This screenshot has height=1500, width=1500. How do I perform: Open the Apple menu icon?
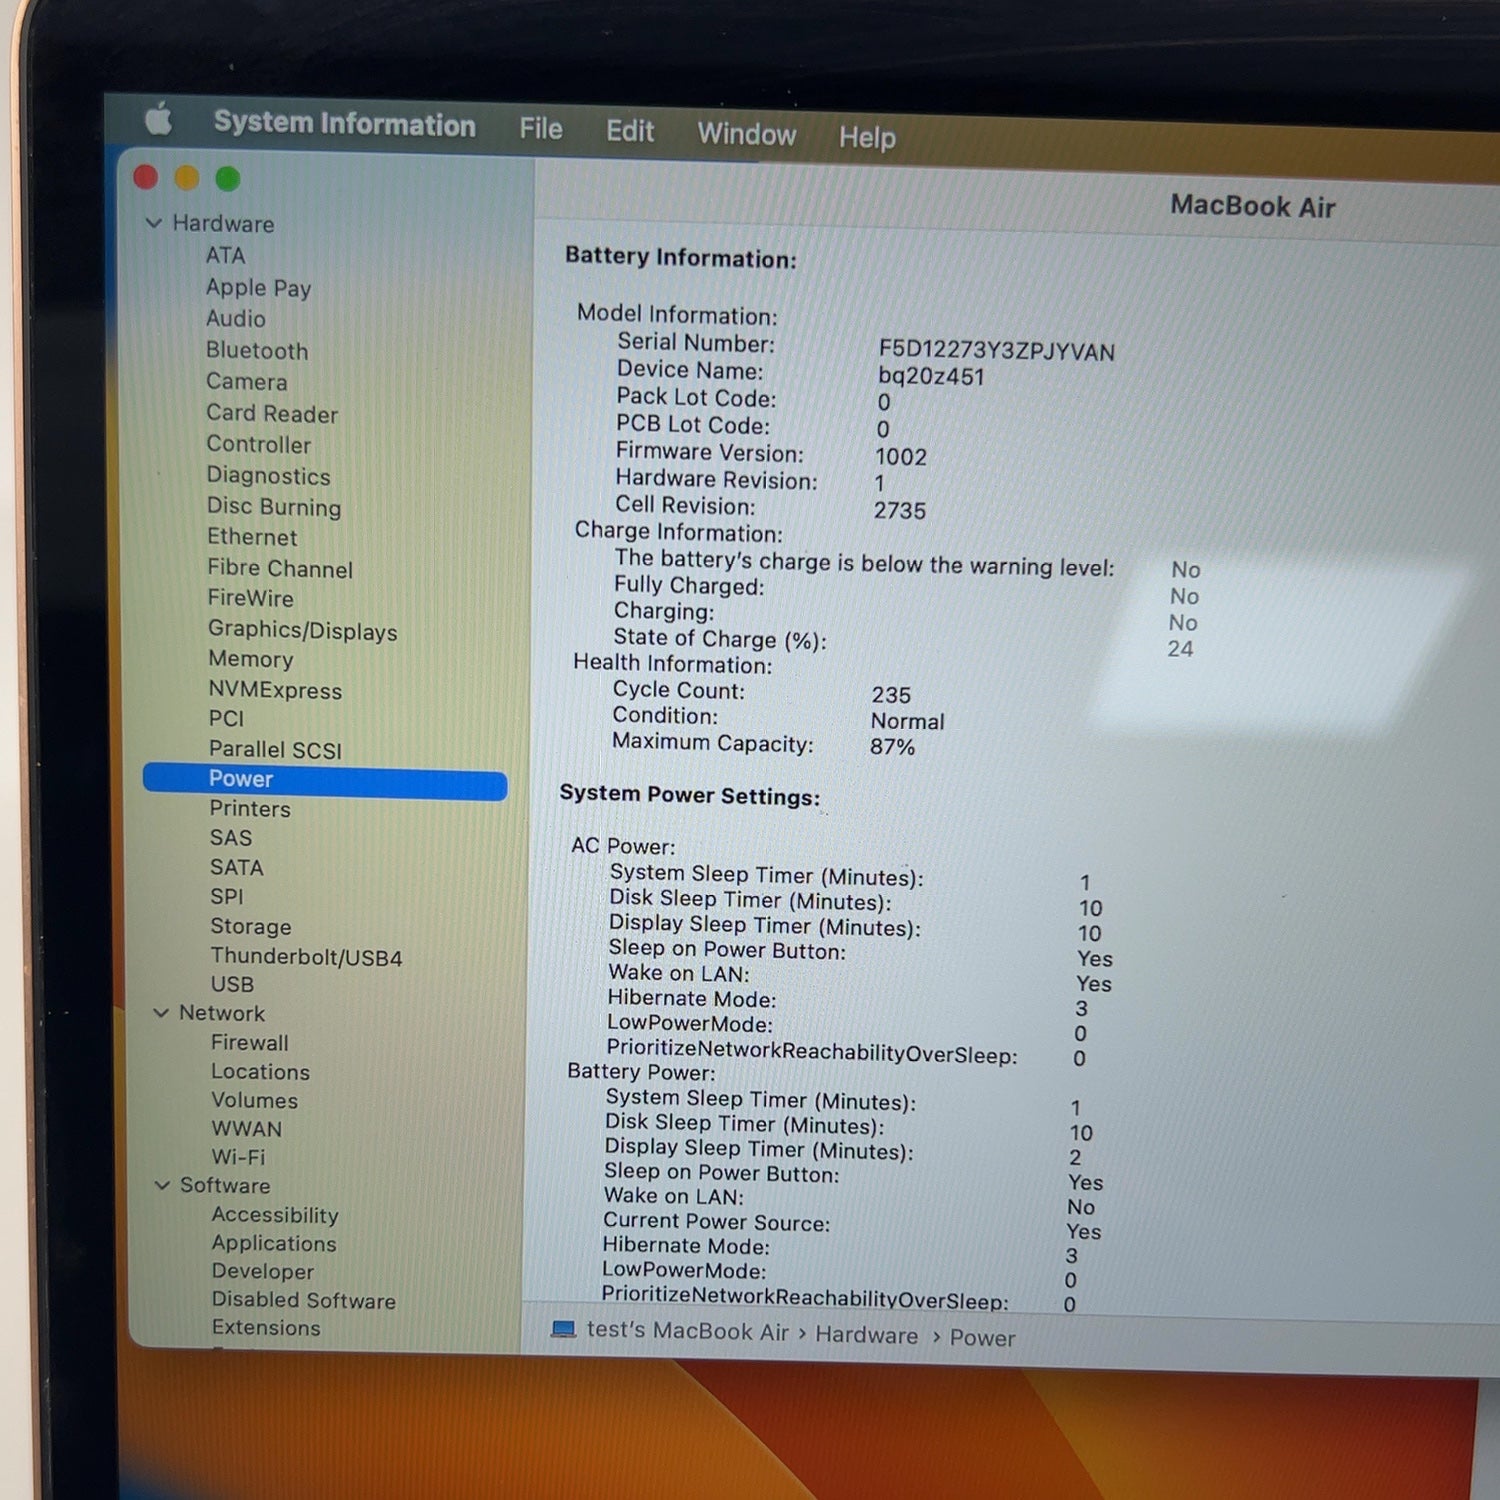click(159, 120)
